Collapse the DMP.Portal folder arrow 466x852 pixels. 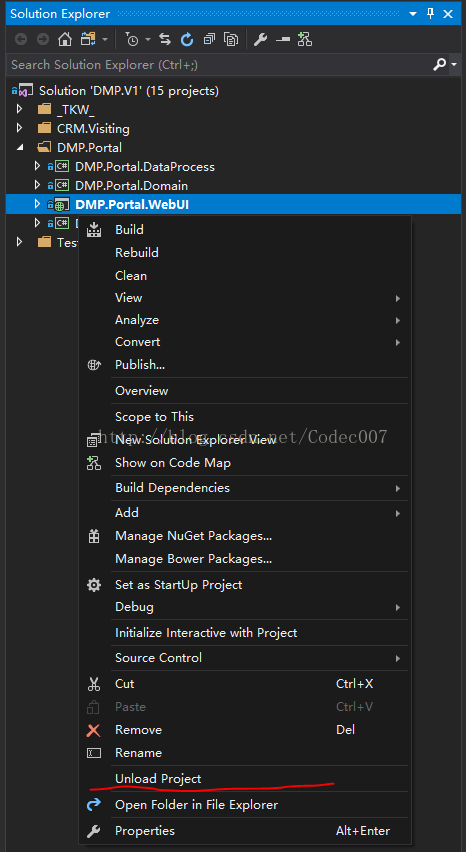[20, 147]
